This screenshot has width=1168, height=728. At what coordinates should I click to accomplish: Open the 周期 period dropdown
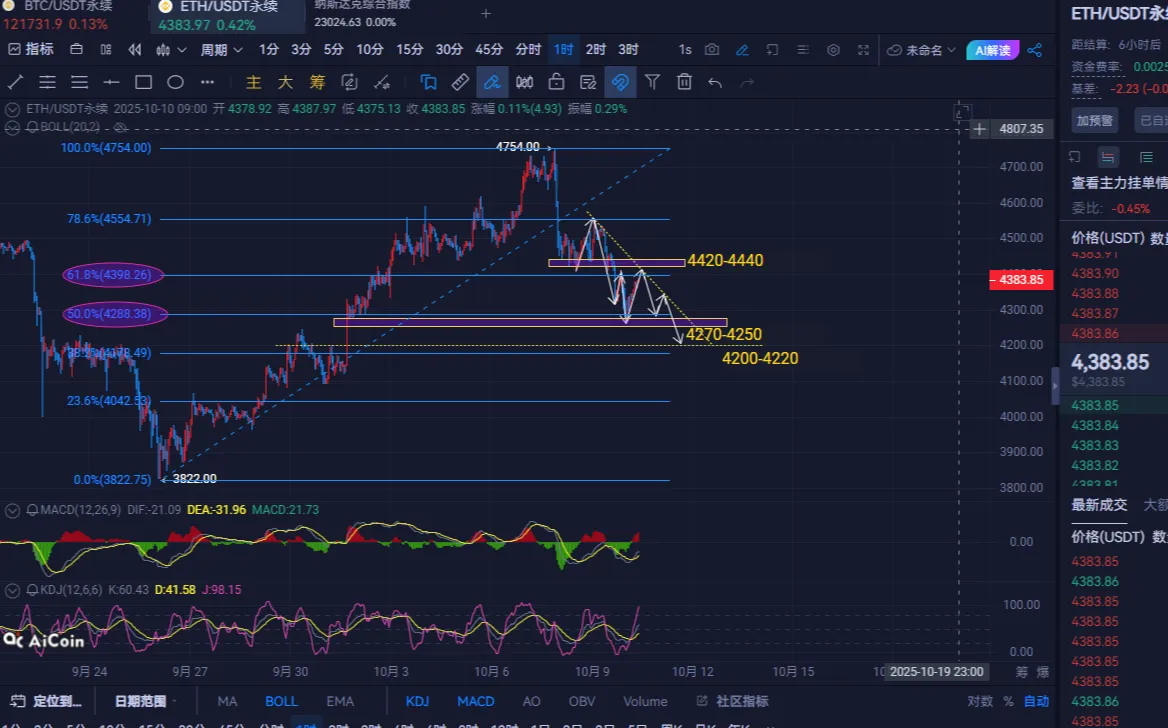coord(221,49)
